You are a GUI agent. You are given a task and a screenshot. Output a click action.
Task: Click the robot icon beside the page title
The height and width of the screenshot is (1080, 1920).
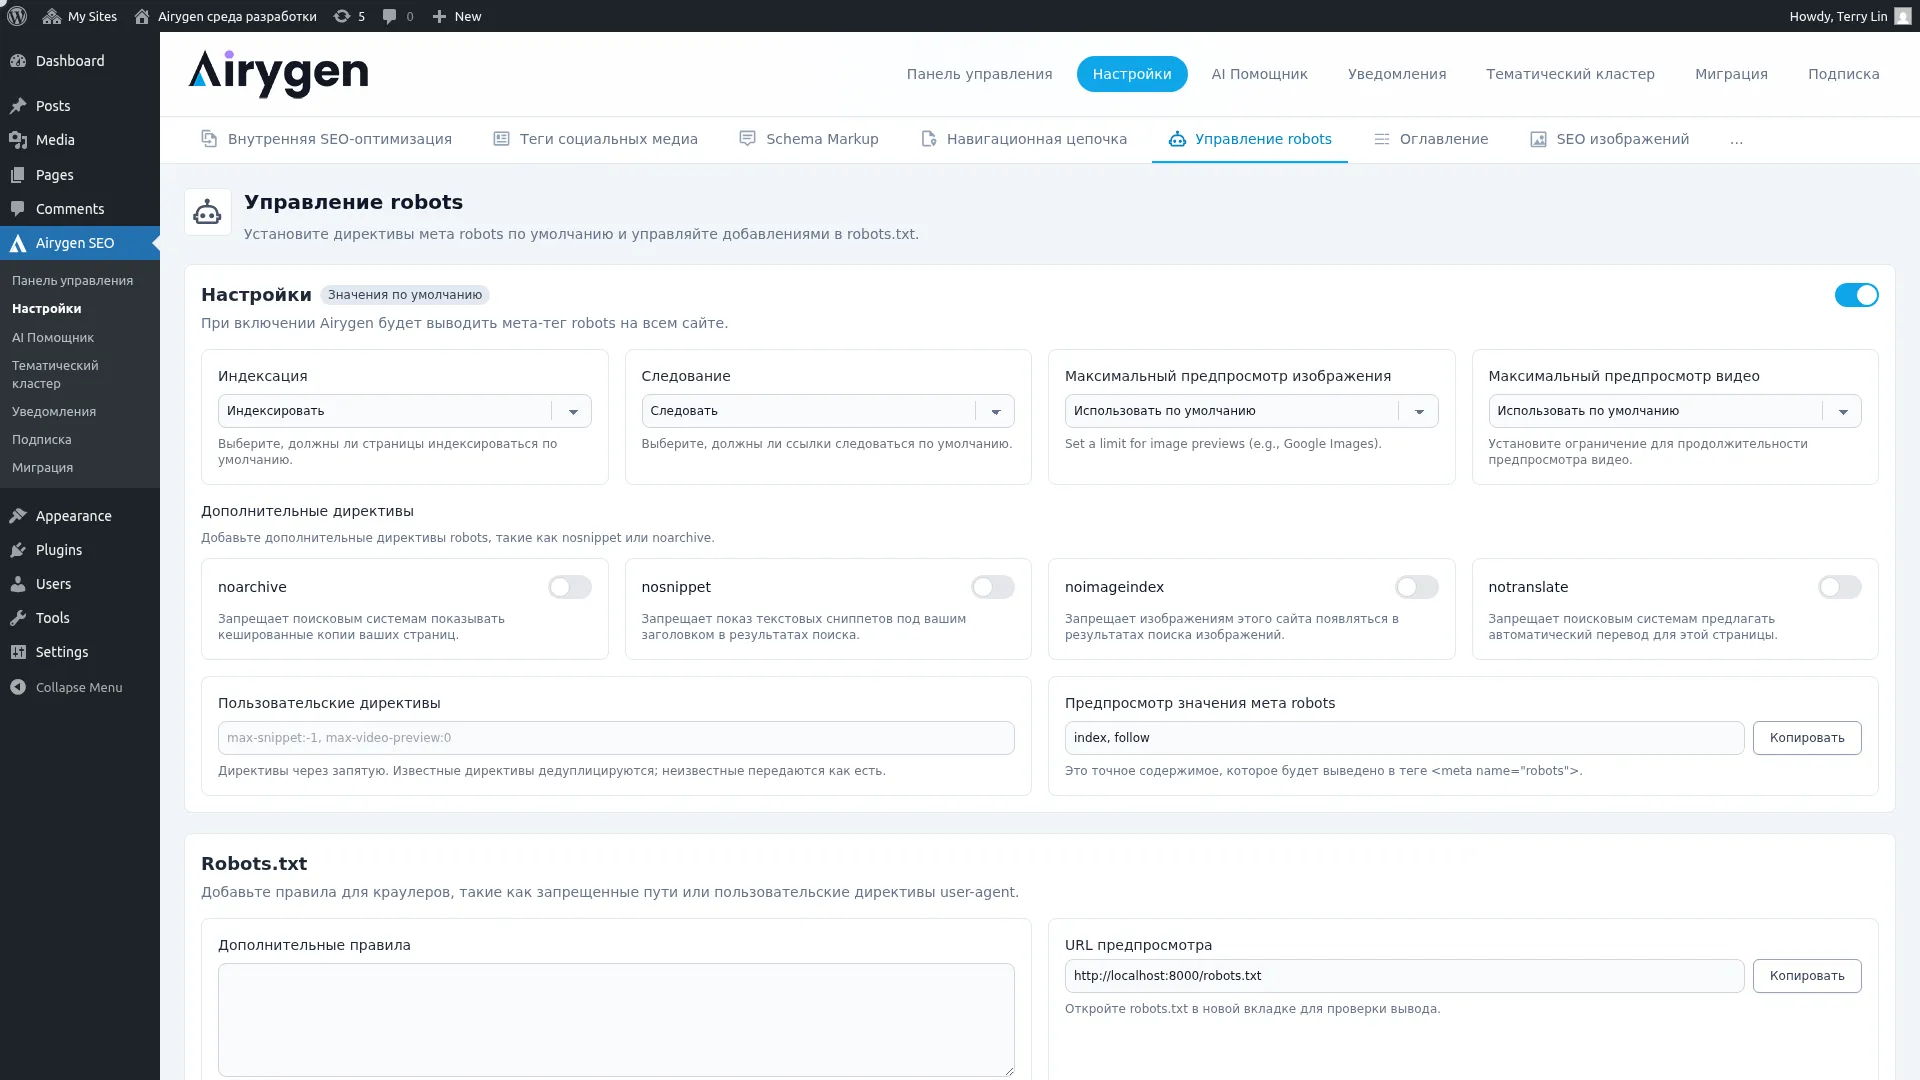tap(208, 212)
